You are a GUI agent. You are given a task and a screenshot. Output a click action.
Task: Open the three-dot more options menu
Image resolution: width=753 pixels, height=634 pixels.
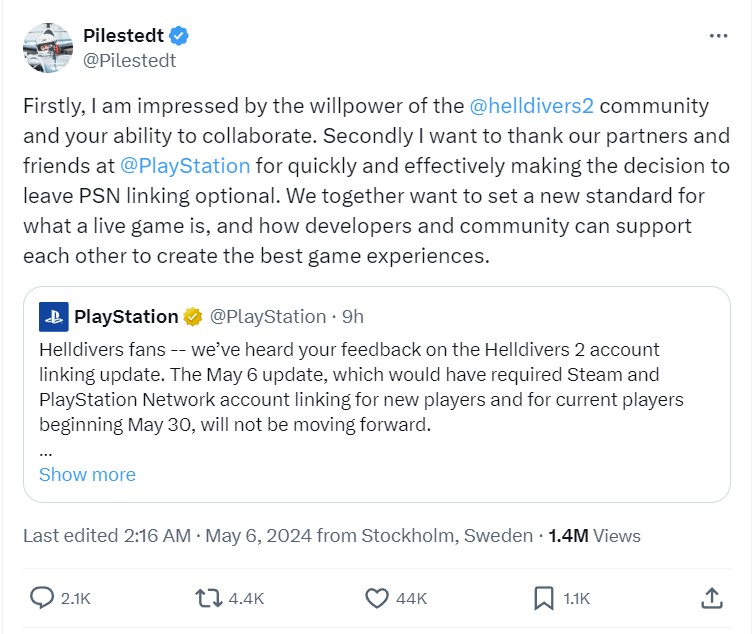pyautogui.click(x=718, y=36)
